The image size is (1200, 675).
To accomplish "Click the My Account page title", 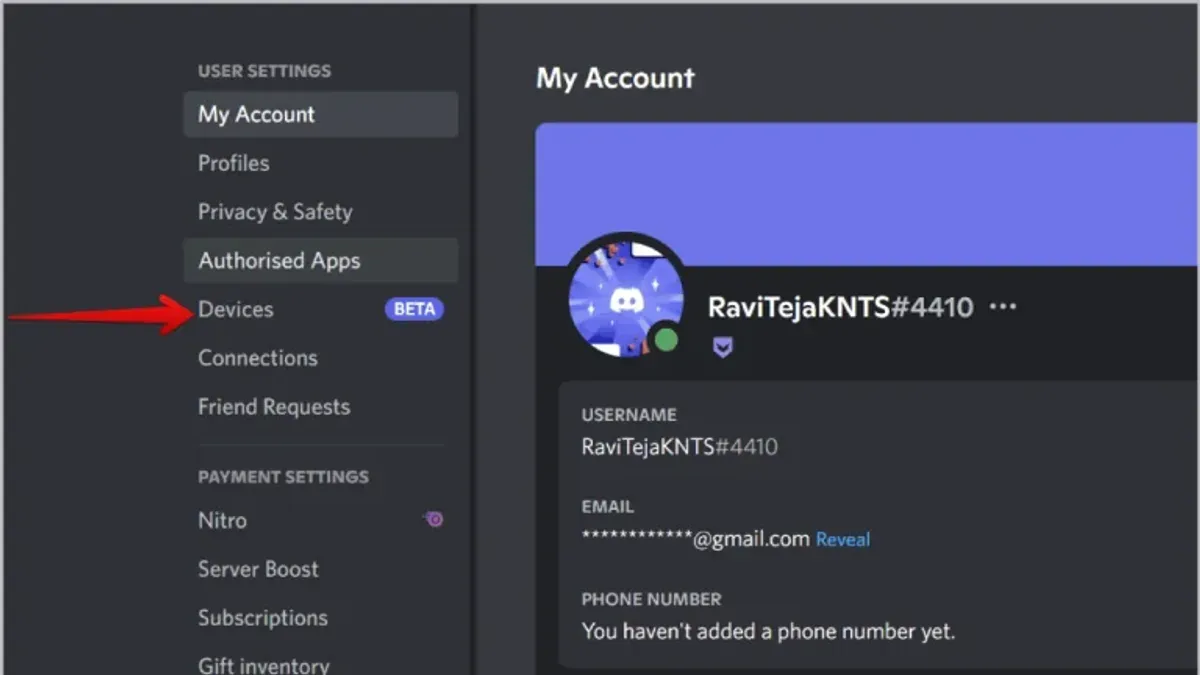I will 615,78.
